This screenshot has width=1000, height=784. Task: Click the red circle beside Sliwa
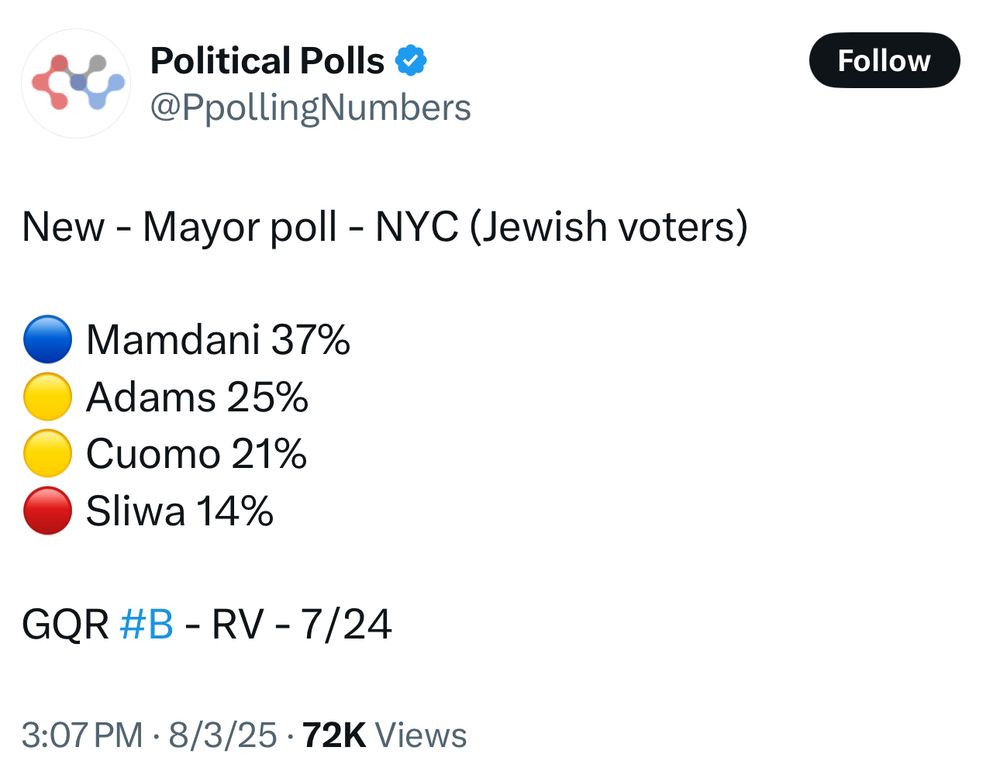[x=47, y=510]
